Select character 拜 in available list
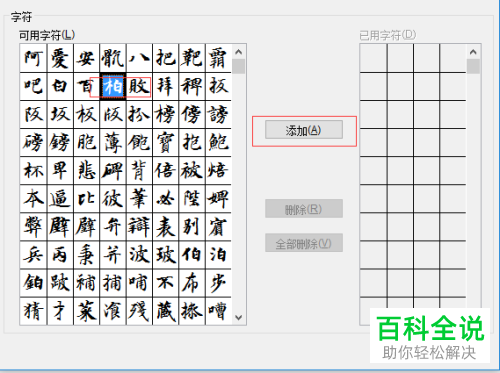The height and width of the screenshot is (373, 500). 166,87
